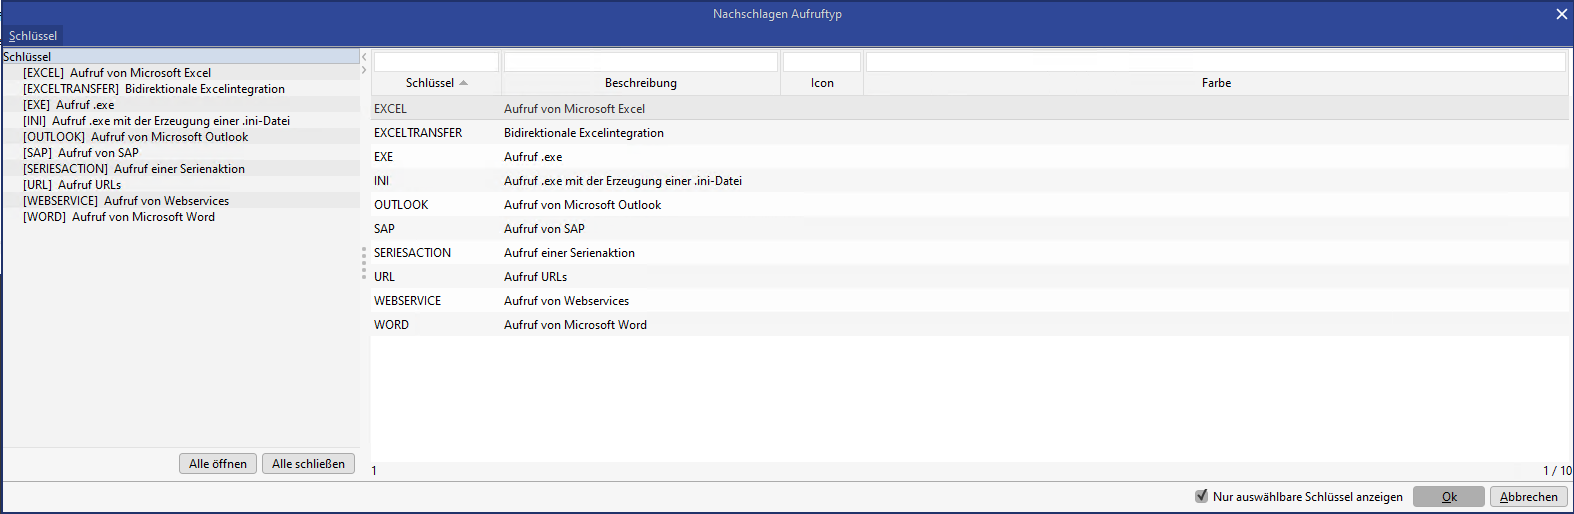Select the [OUTLOOK] entry in the tree
Viewport: 1574px width, 514px height.
135,137
